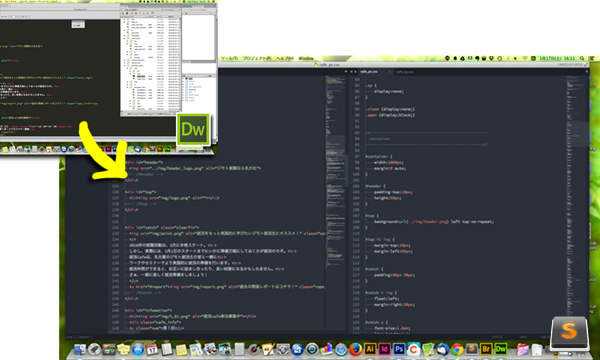
Task: Open the ヘルプ menu in menu bar
Action: click(x=285, y=59)
